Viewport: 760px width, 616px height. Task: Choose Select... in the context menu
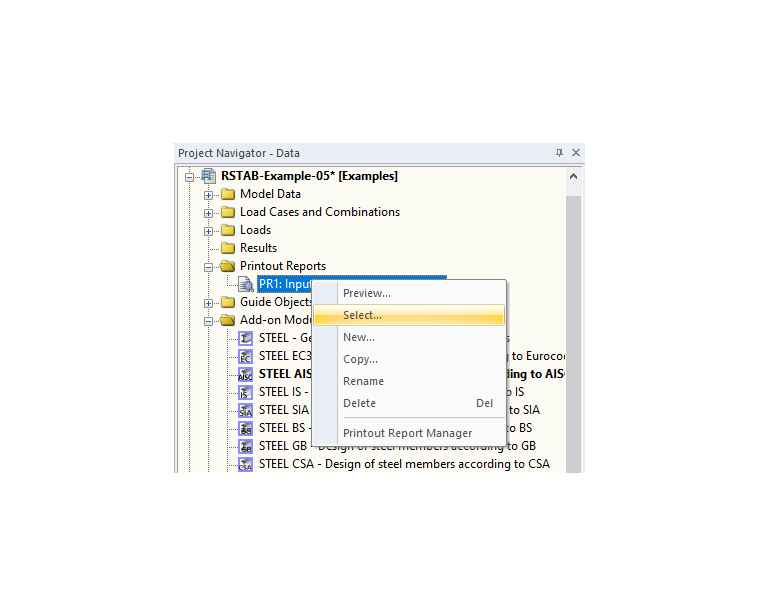pyautogui.click(x=409, y=315)
